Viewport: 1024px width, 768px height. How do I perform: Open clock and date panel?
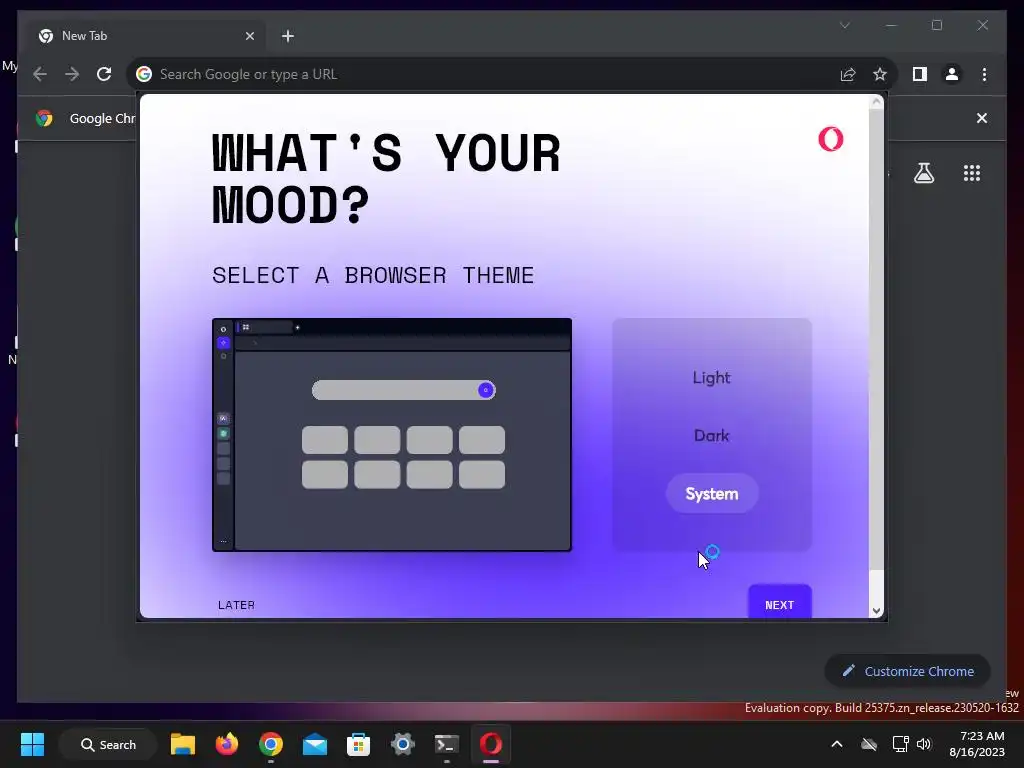point(977,744)
